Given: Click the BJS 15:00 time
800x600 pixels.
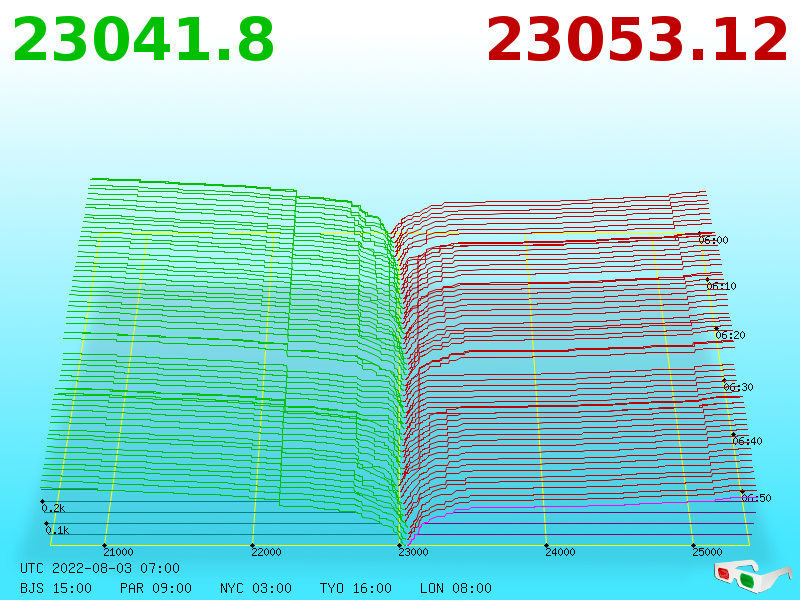Looking at the screenshot, I should (x=56, y=588).
